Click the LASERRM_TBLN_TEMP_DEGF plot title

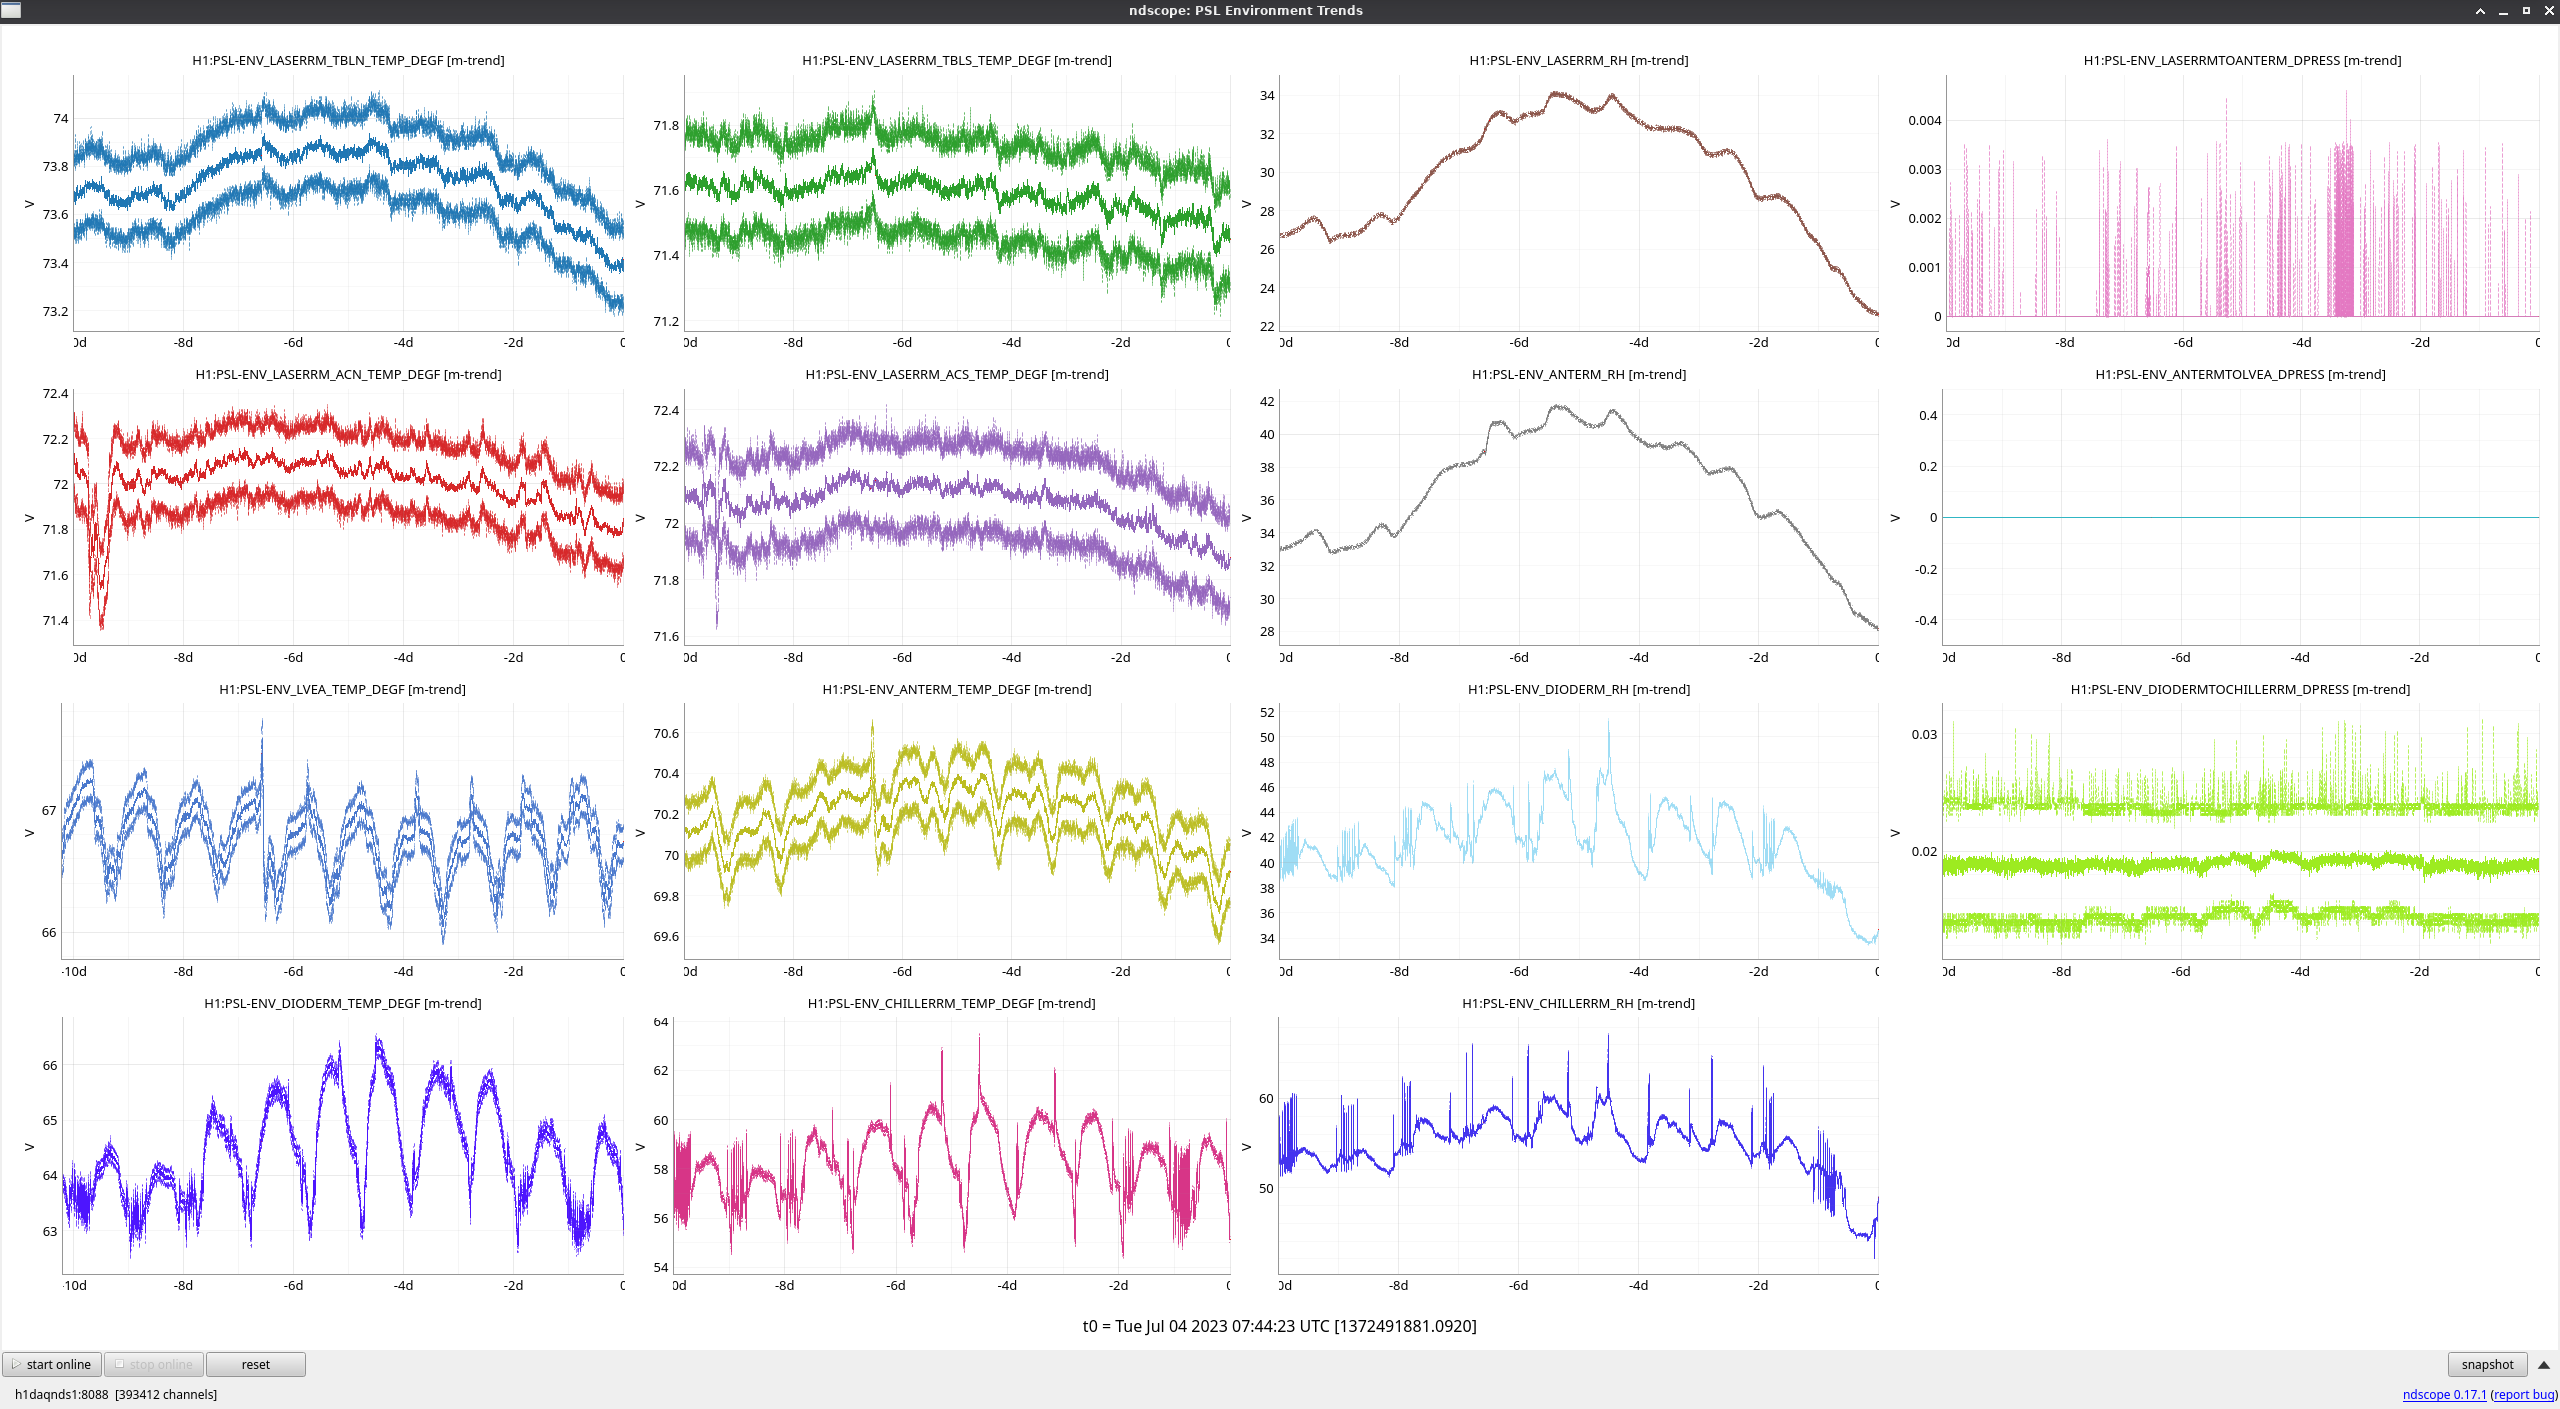tap(348, 61)
